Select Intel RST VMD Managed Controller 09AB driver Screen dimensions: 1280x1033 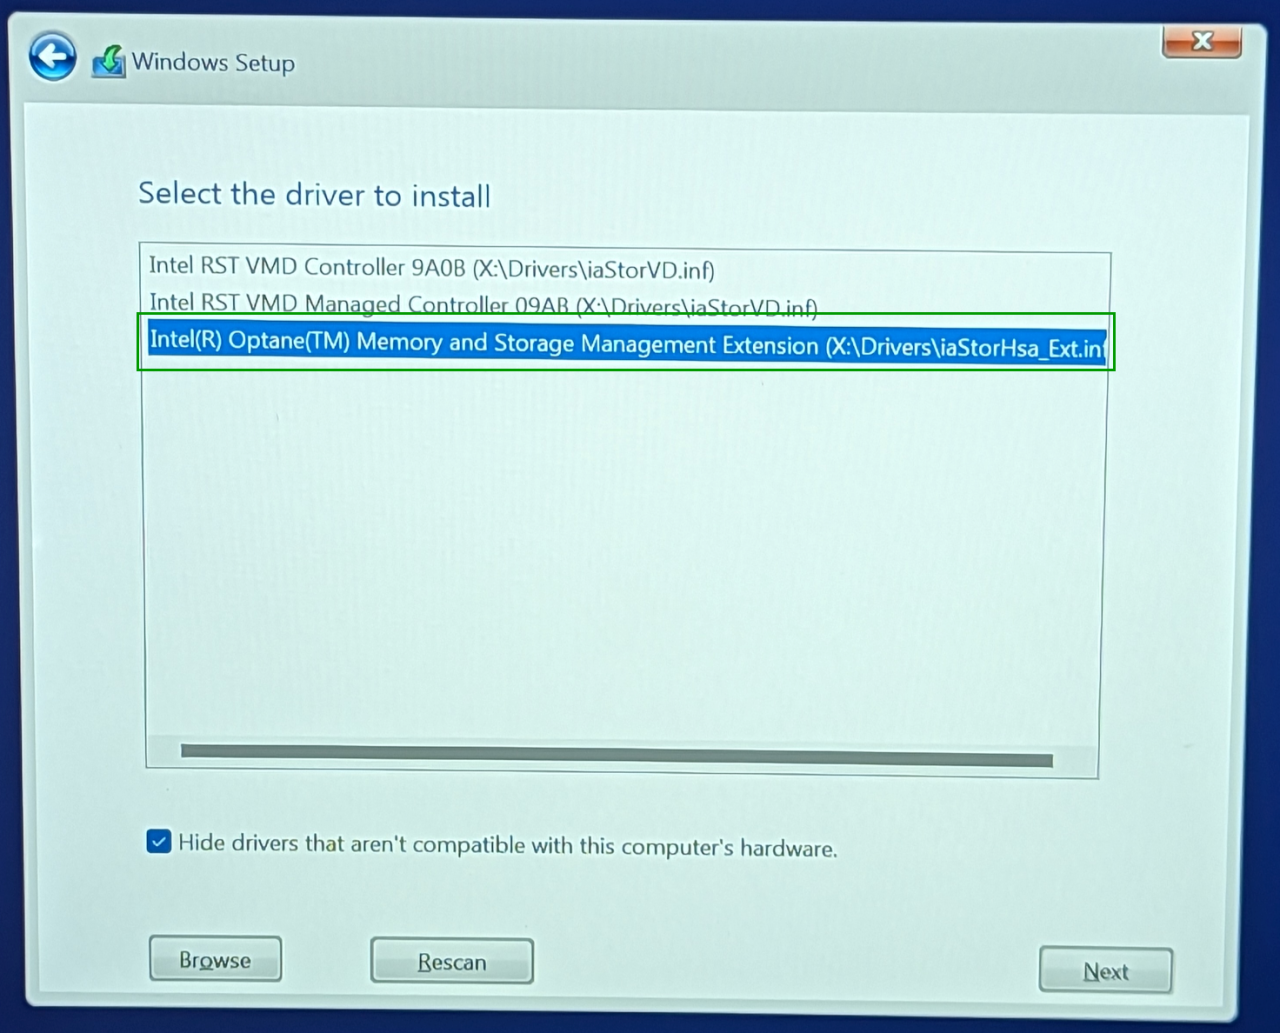click(483, 304)
